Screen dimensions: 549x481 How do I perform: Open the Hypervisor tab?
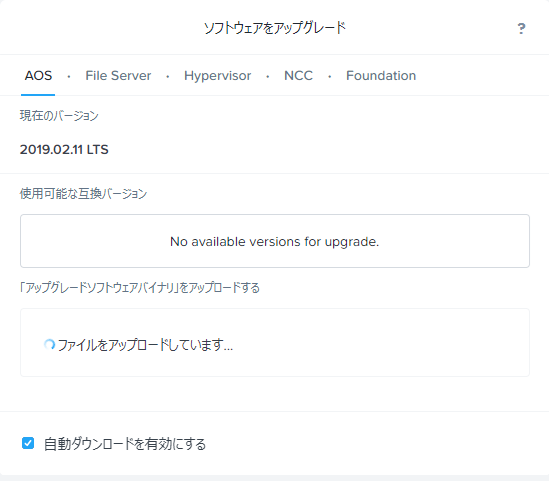(217, 76)
